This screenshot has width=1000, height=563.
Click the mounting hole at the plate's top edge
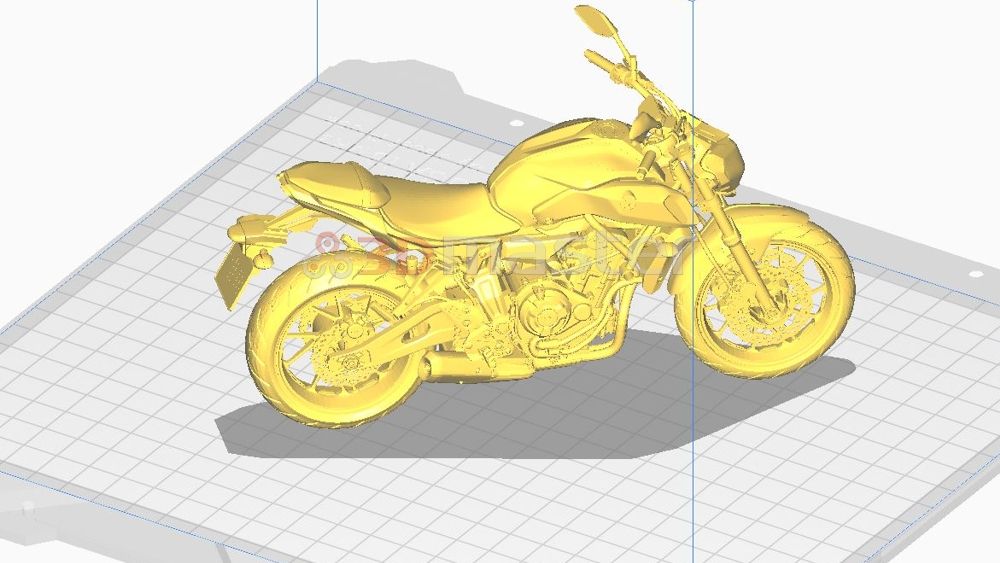point(515,124)
